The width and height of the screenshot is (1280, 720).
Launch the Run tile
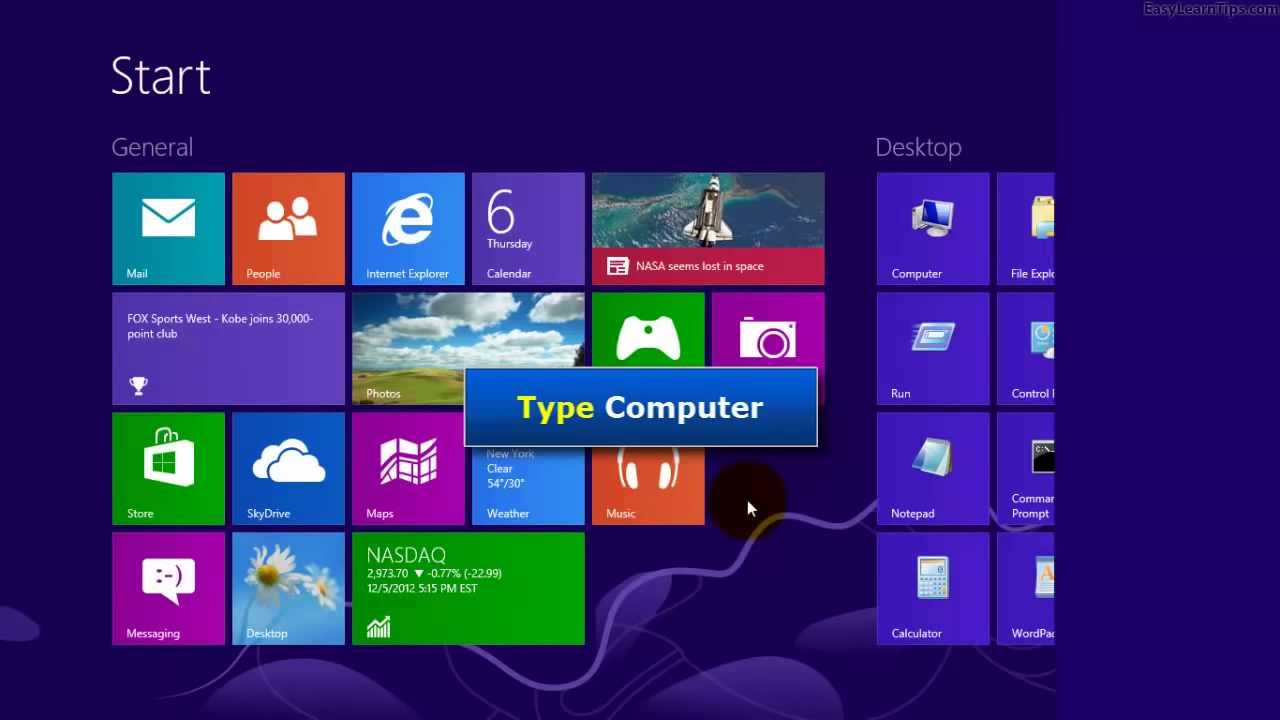point(932,348)
